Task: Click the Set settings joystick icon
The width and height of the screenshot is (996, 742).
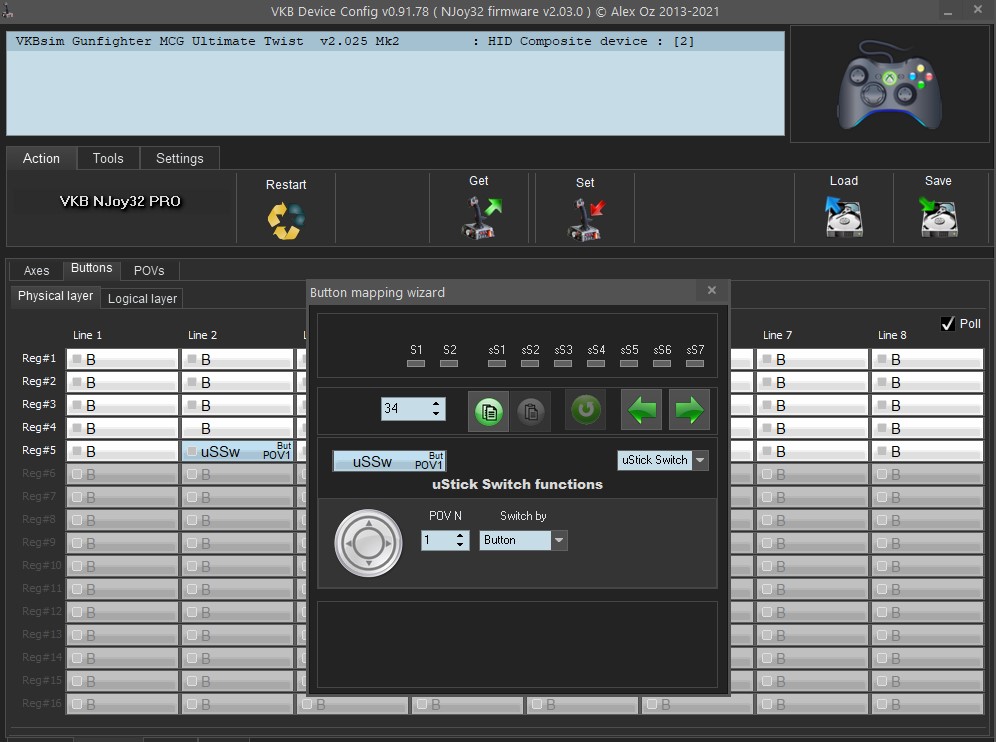Action: tap(586, 219)
